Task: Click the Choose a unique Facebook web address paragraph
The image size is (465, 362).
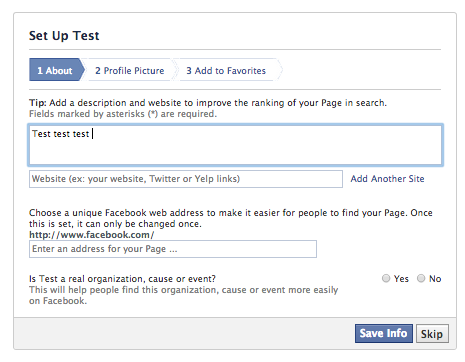Action: point(231,218)
